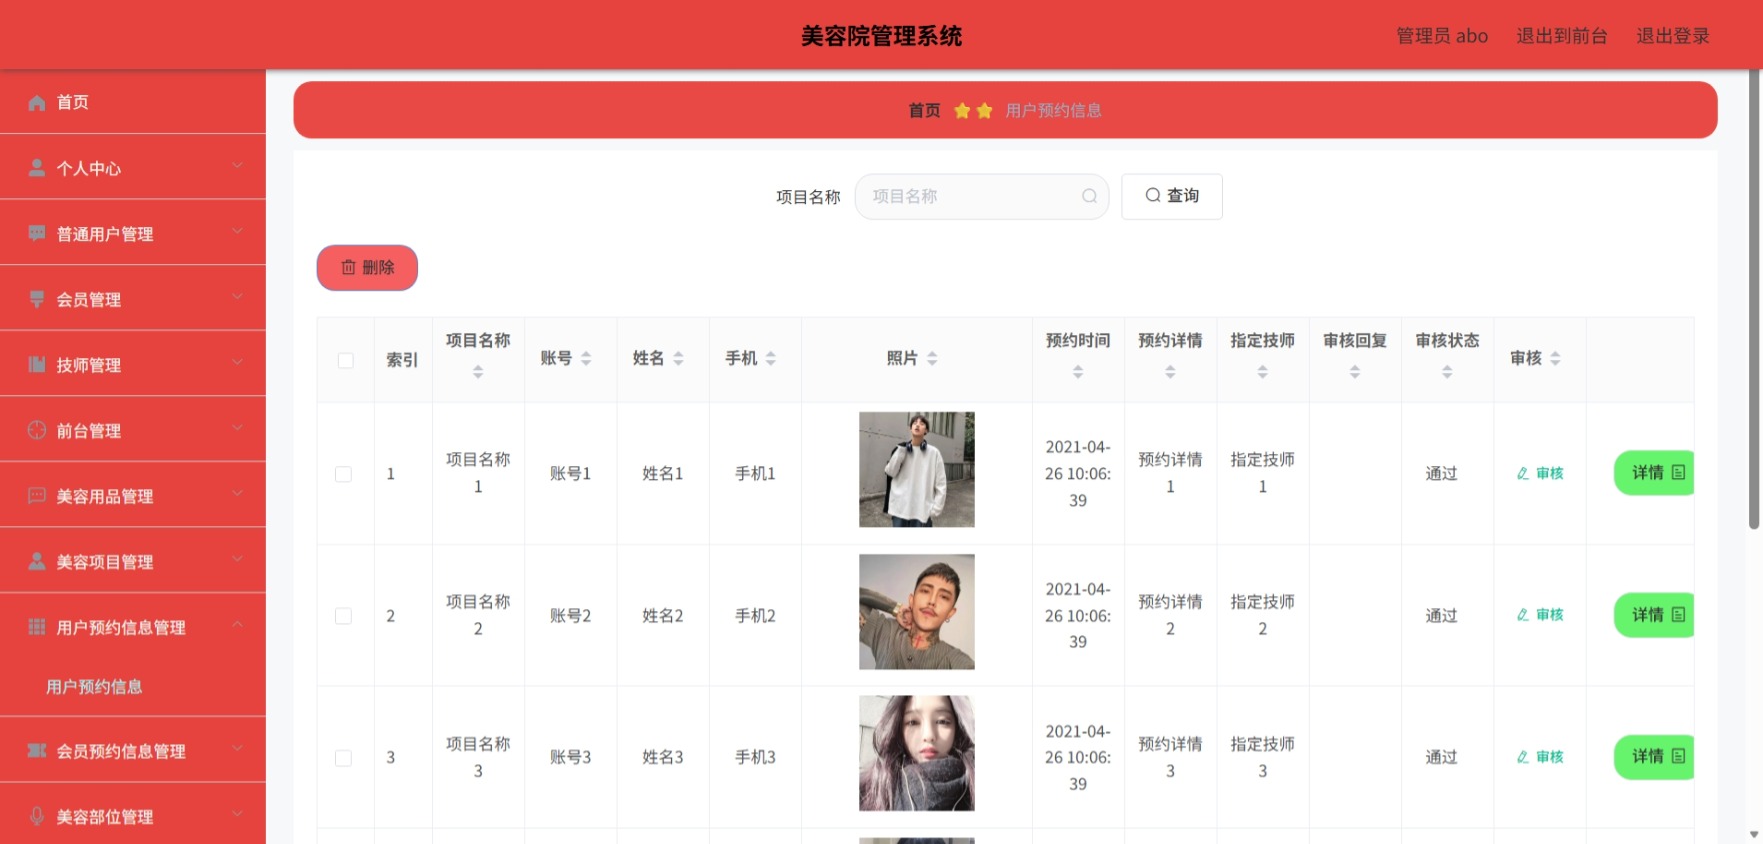Image resolution: width=1763 pixels, height=844 pixels.
Task: Click 首页 in the breadcrumb bar
Action: [925, 111]
